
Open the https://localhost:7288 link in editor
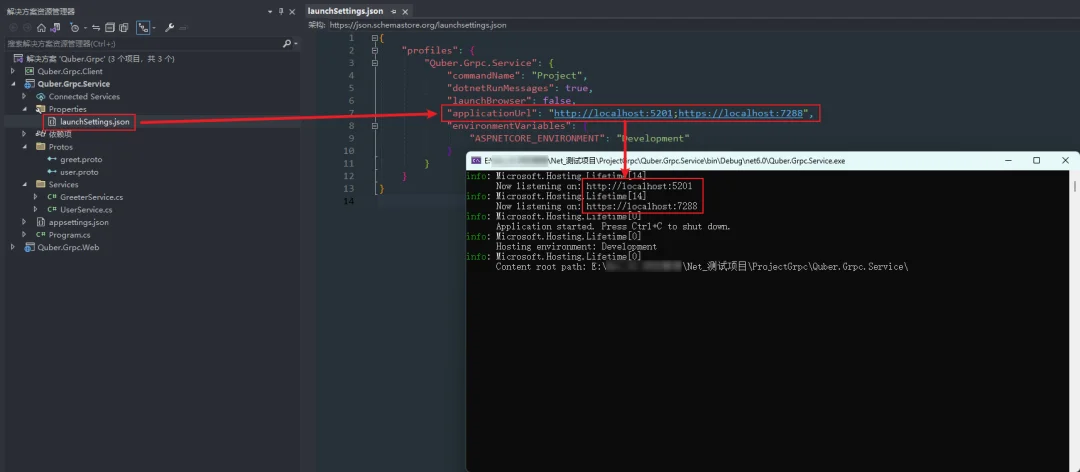(x=741, y=113)
